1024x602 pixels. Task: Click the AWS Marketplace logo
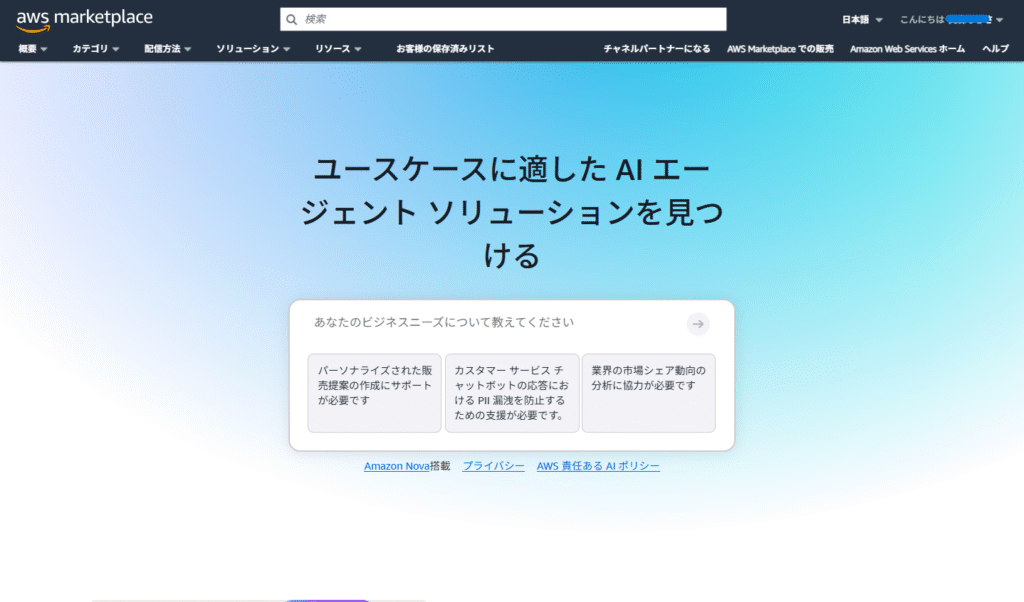[x=84, y=20]
